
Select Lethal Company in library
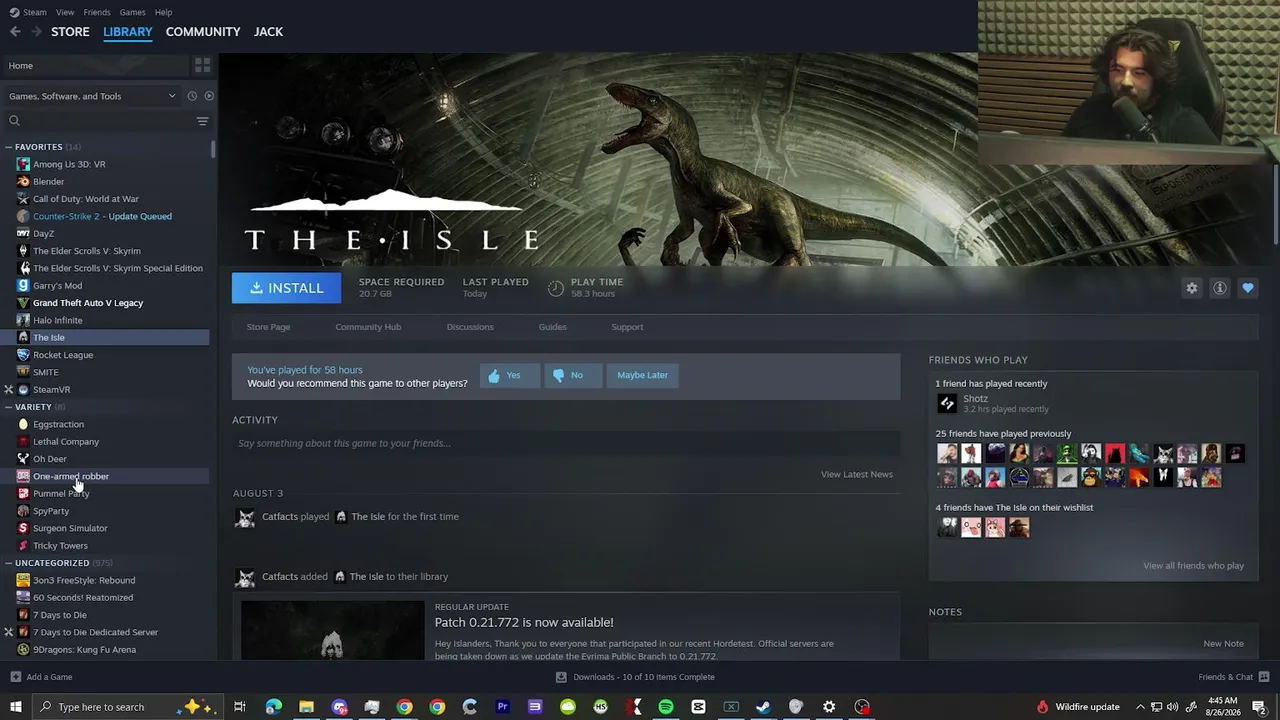click(x=66, y=442)
